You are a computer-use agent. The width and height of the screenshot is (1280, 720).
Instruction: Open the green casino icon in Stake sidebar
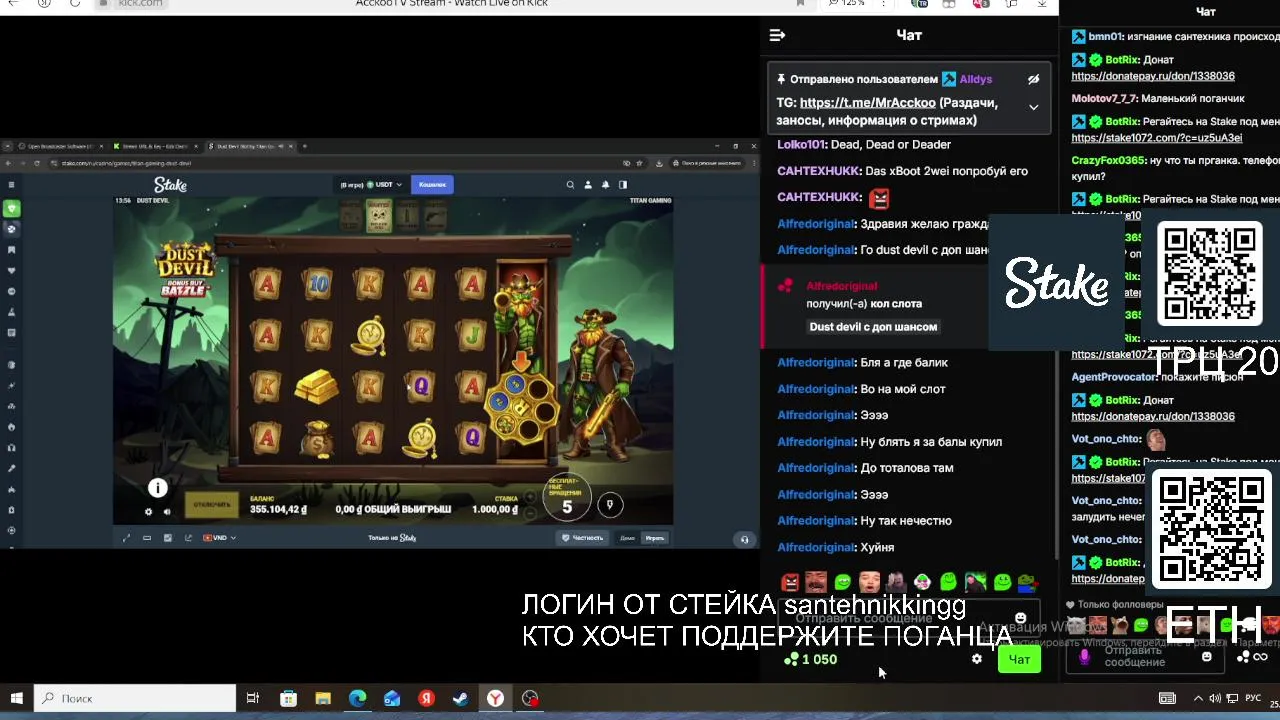pyautogui.click(x=11, y=208)
